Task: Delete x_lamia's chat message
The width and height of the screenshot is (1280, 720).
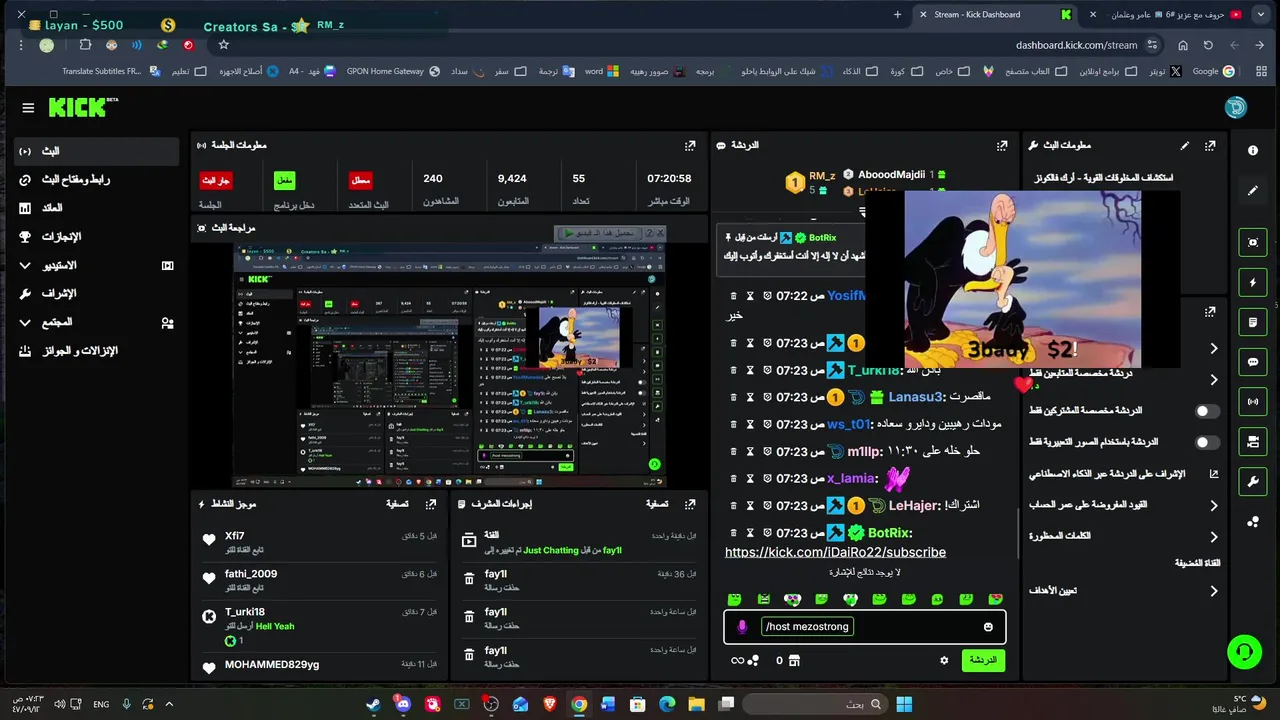Action: [x=733, y=479]
